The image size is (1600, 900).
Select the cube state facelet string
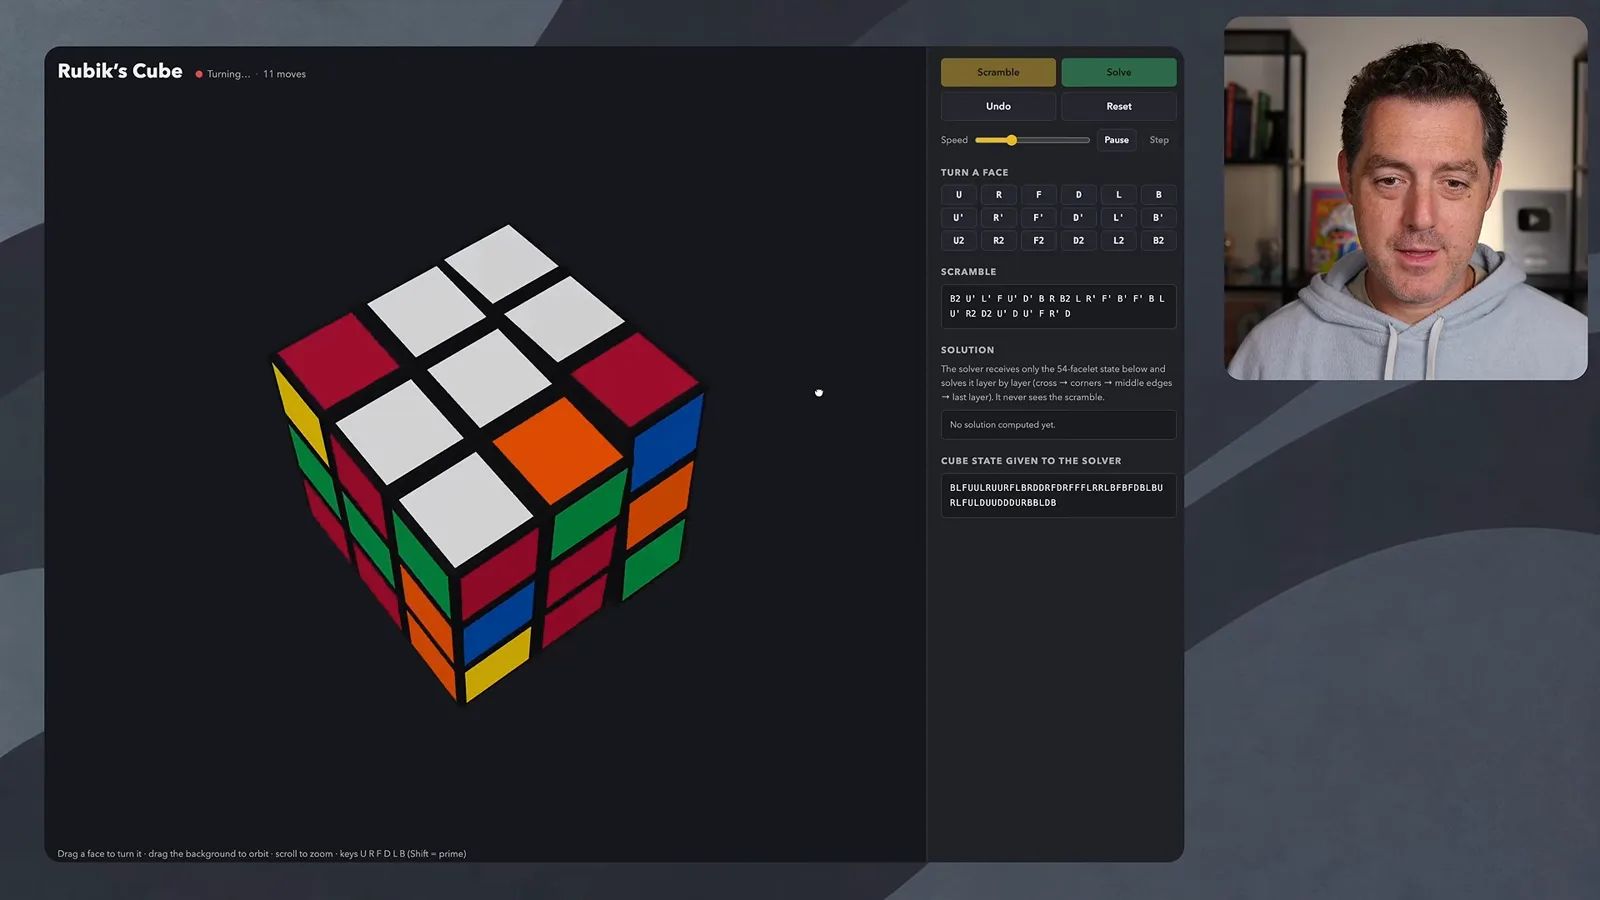[1058, 495]
